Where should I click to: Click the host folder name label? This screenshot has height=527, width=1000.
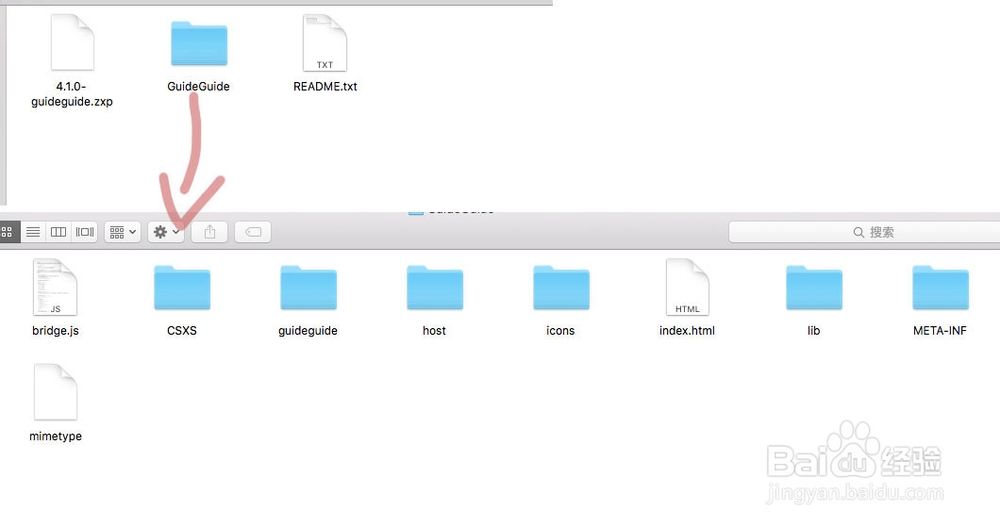(x=434, y=330)
